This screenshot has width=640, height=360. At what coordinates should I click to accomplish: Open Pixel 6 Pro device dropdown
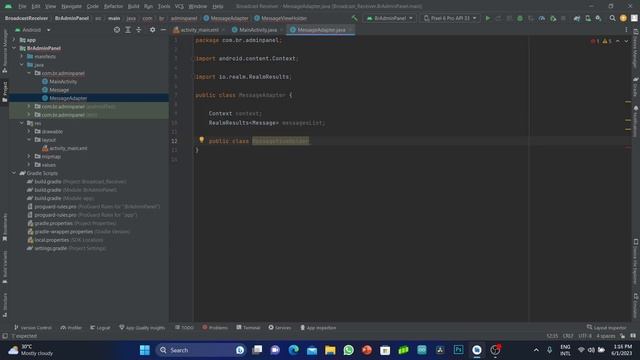[450, 18]
